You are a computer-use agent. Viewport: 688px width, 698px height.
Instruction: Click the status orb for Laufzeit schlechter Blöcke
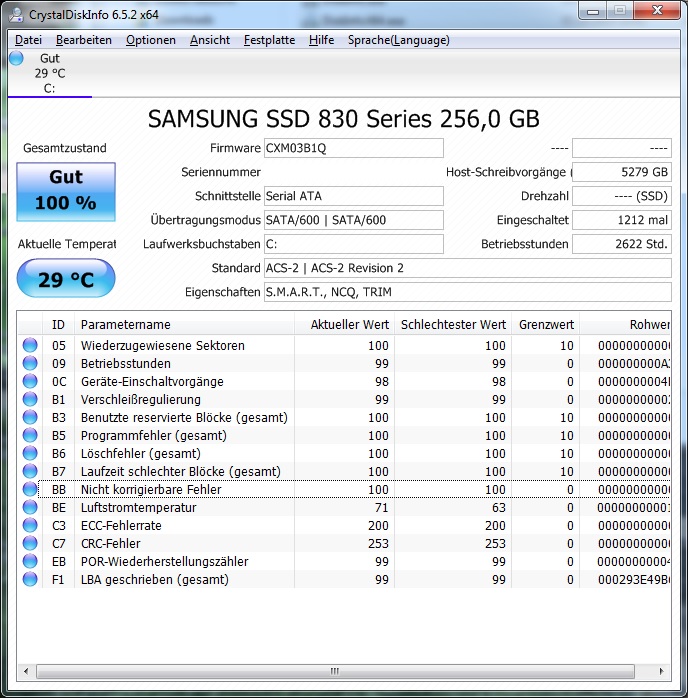click(30, 471)
